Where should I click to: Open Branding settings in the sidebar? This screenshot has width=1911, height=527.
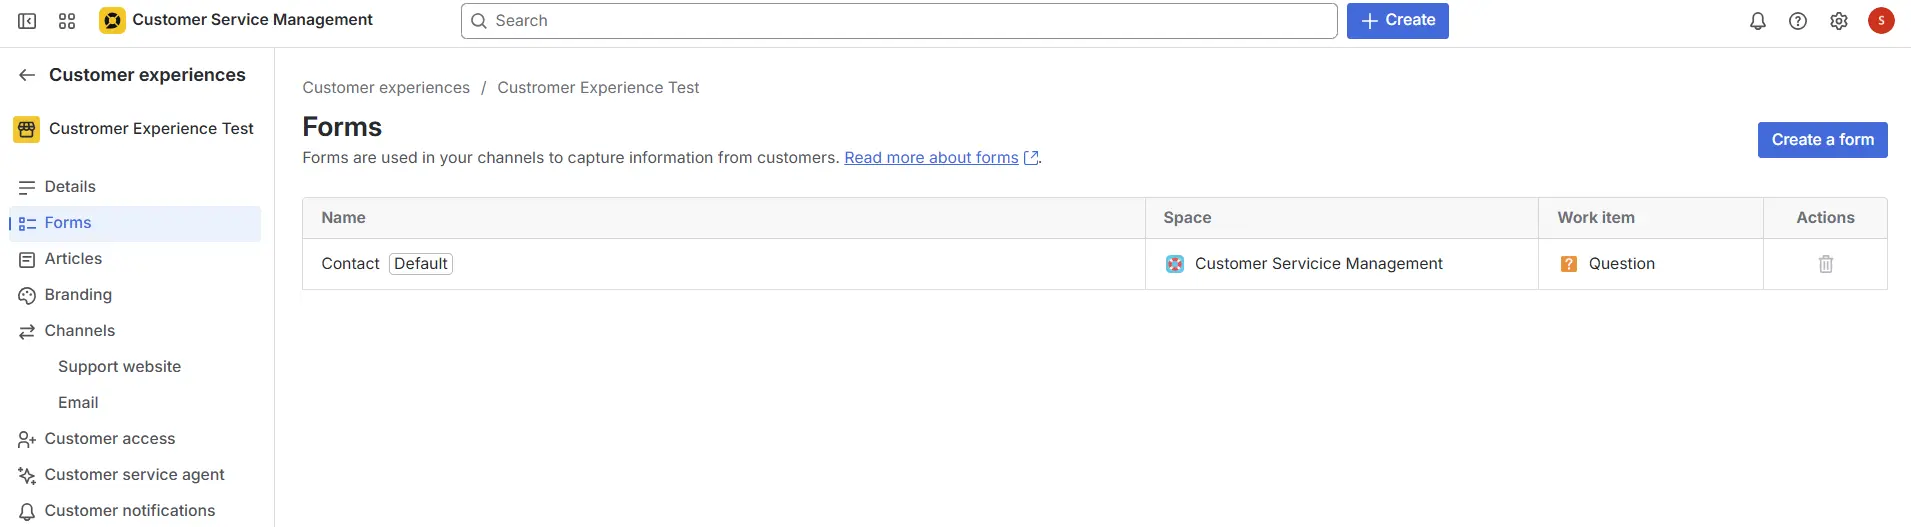click(x=78, y=295)
